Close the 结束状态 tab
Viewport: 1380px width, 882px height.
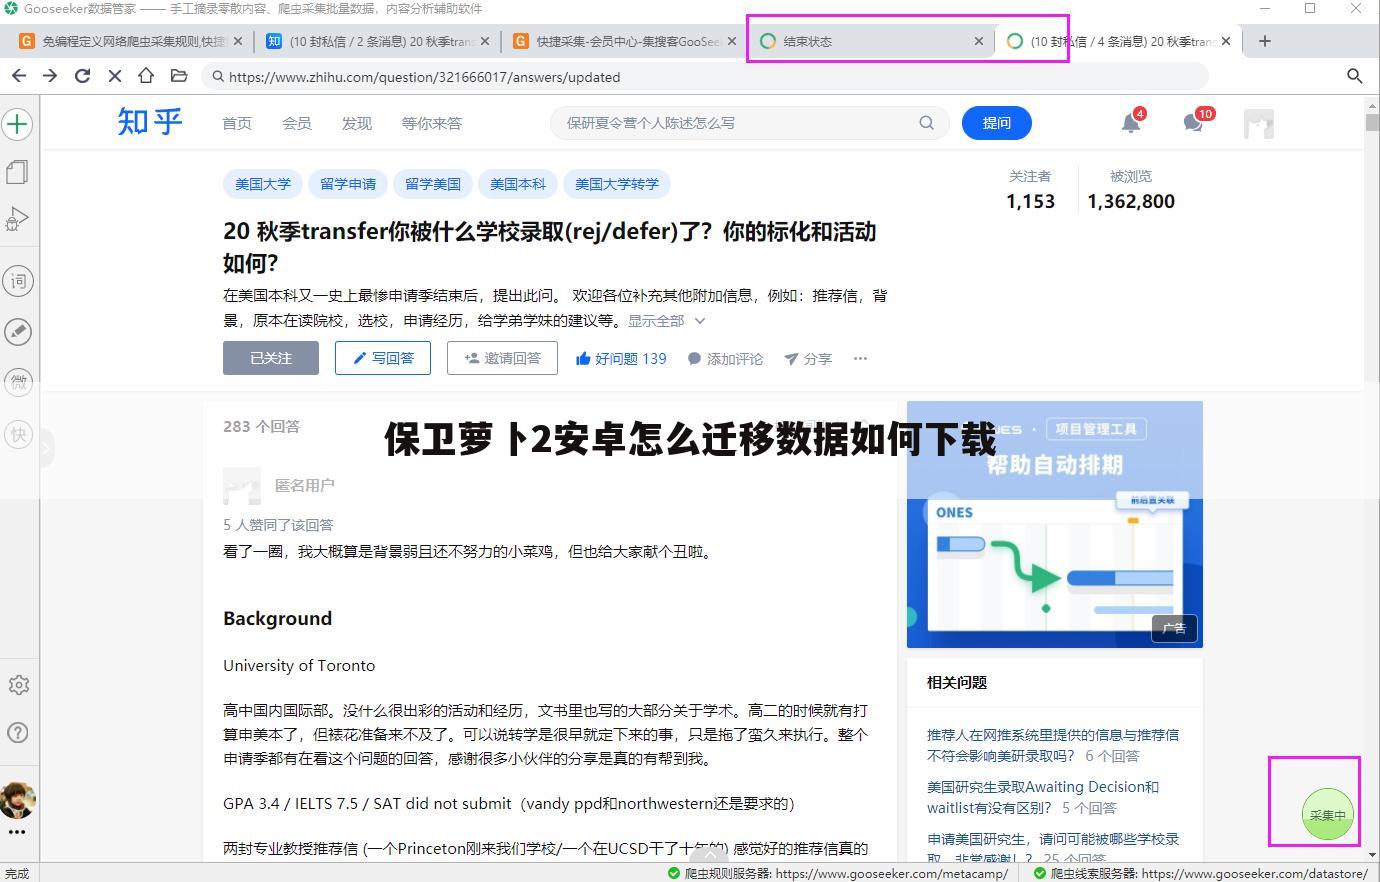(x=979, y=41)
